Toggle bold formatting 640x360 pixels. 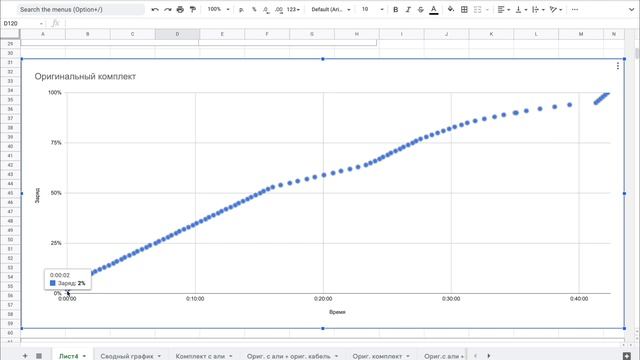395,9
